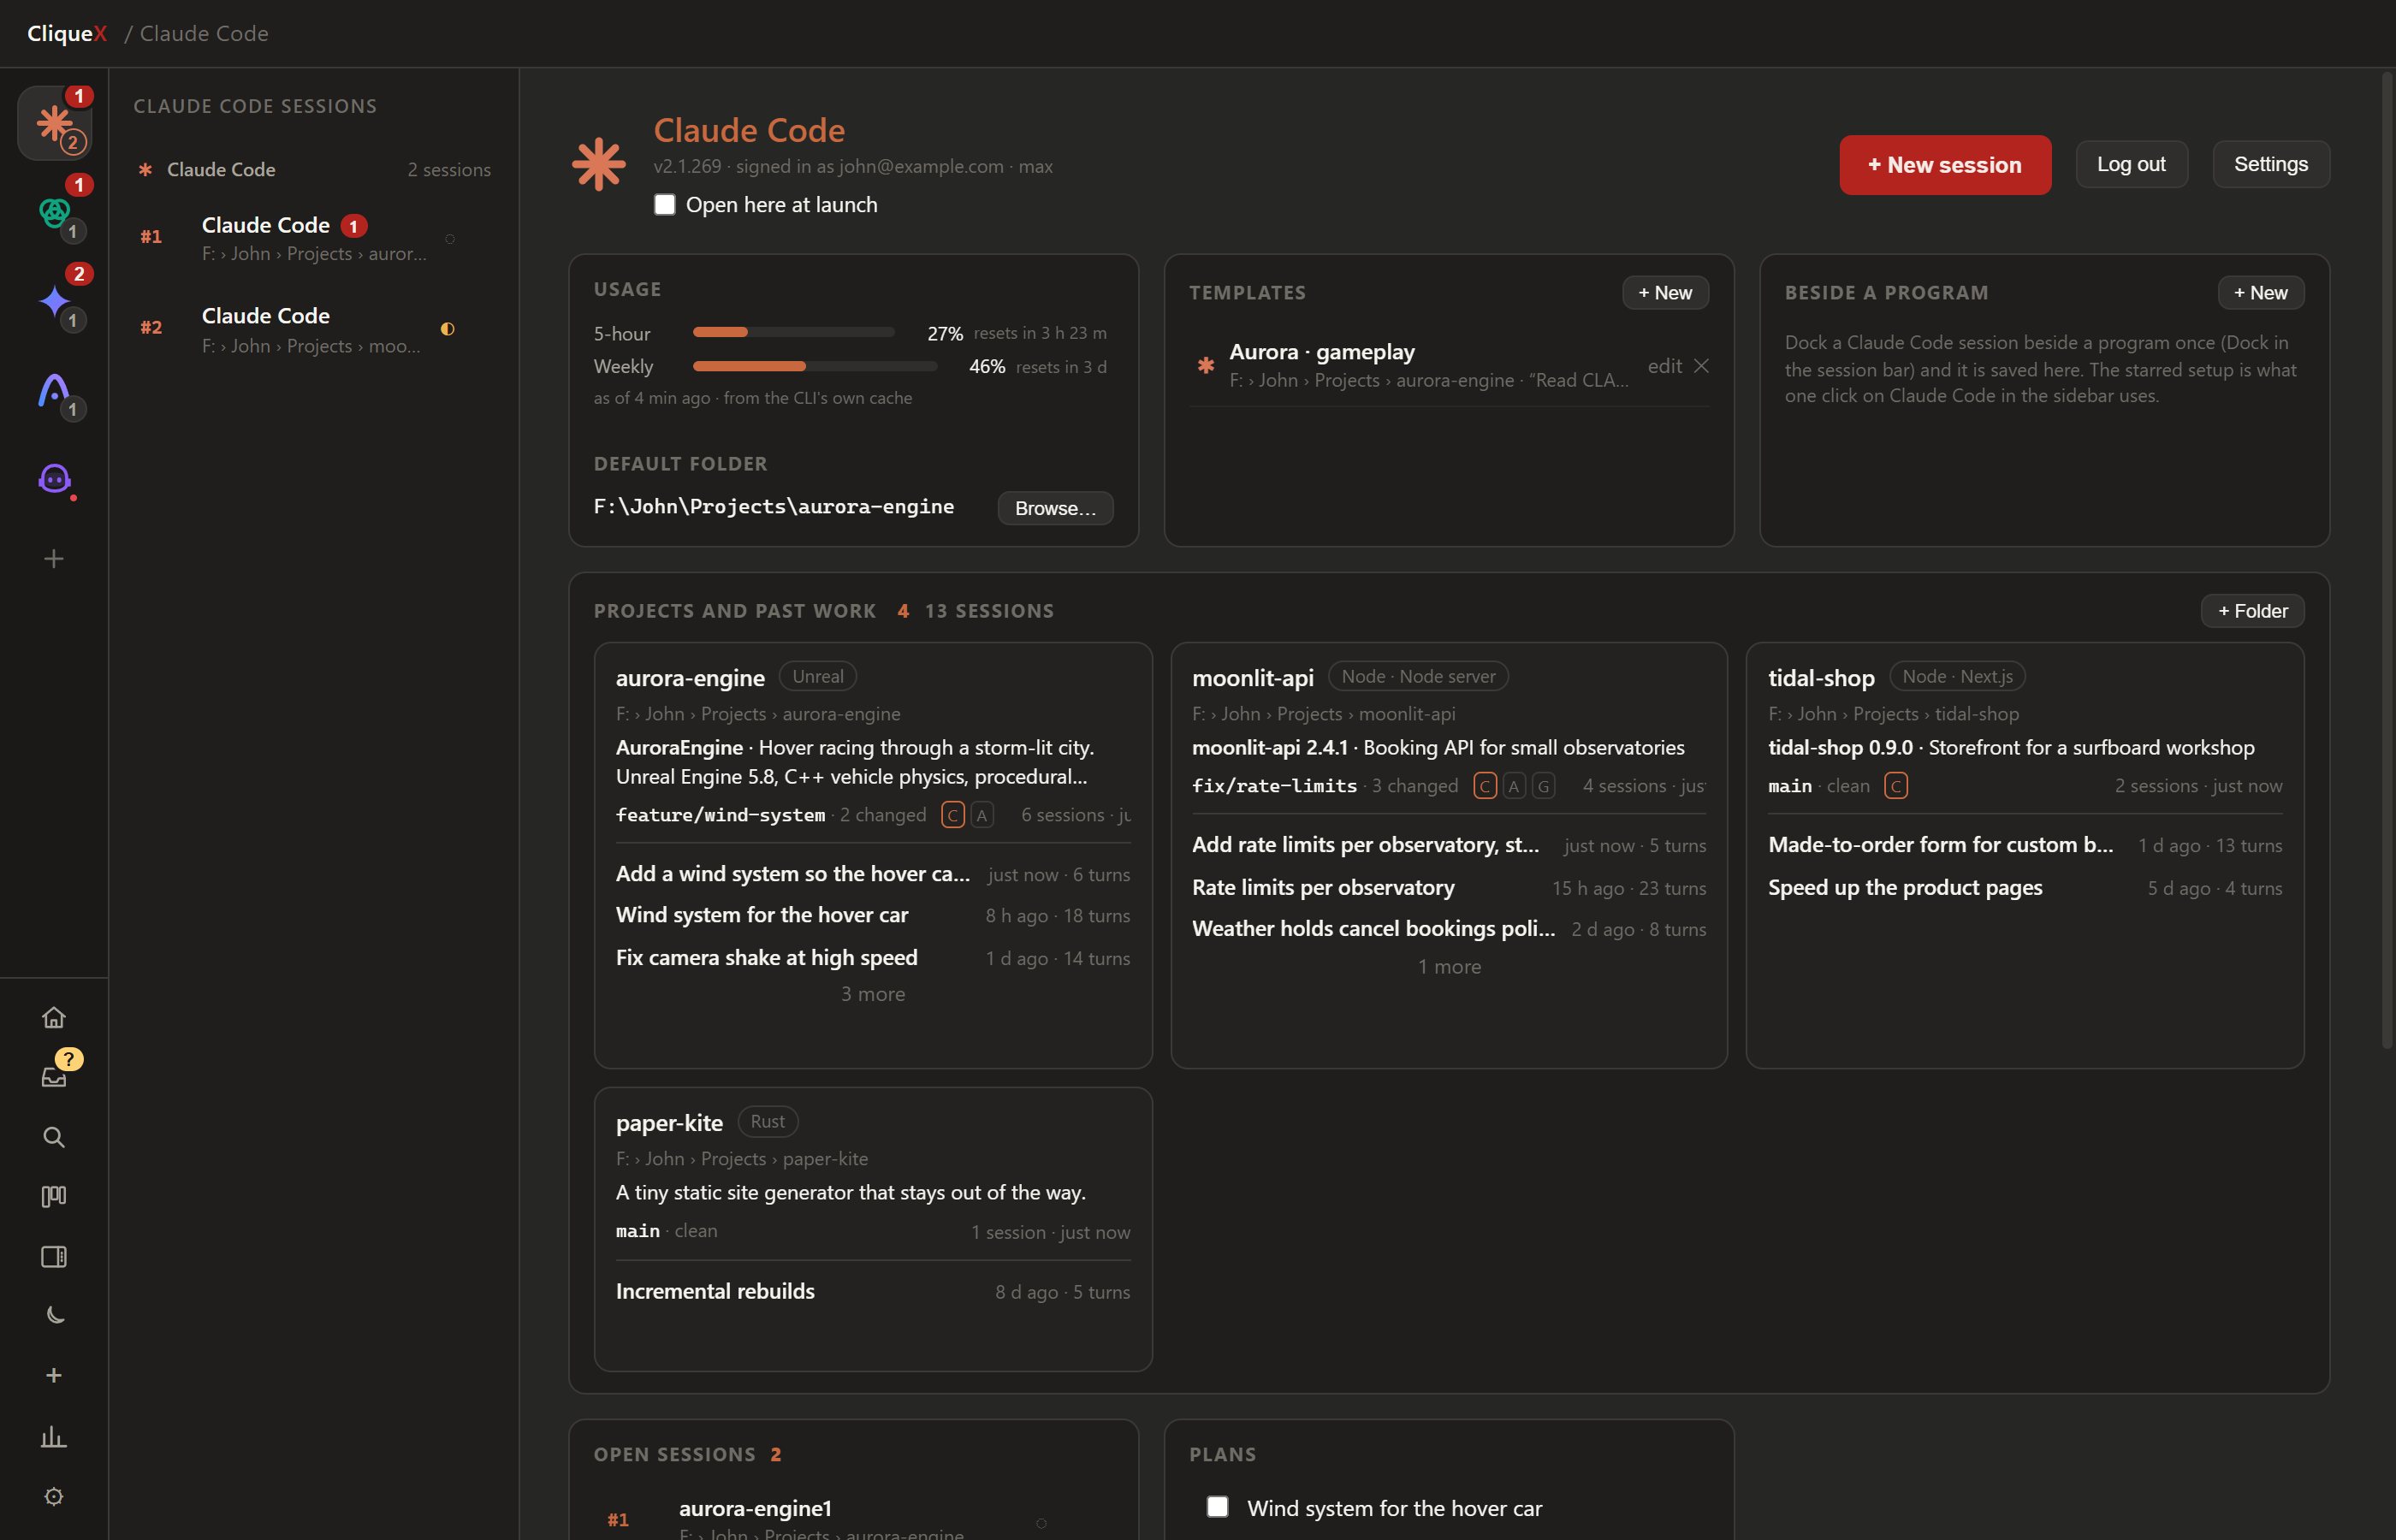The width and height of the screenshot is (2396, 1540).
Task: Click the dotted status circle on session #1
Action: coord(450,239)
